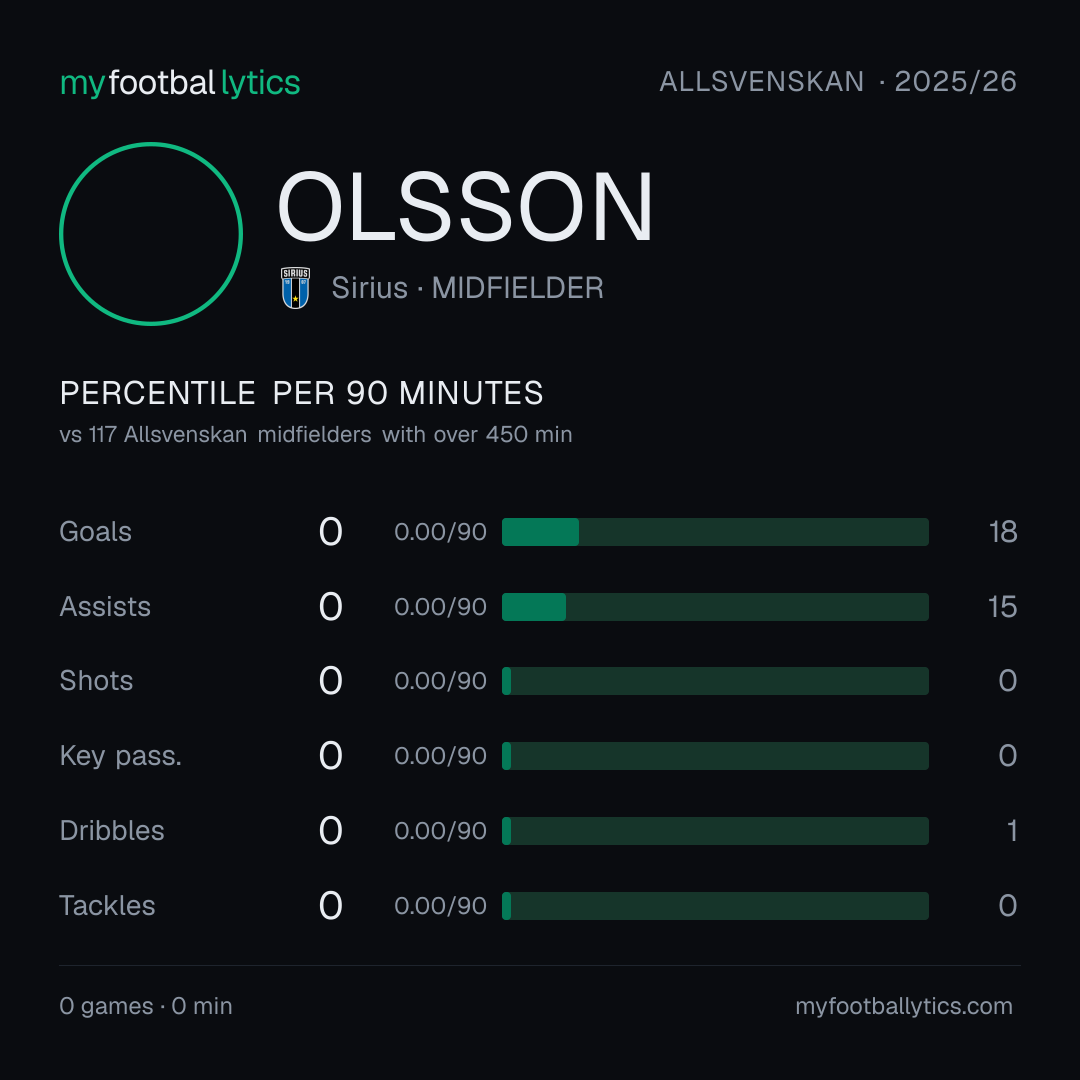
Task: Click the Sirius · MIDFIELDER team text
Action: click(x=468, y=288)
